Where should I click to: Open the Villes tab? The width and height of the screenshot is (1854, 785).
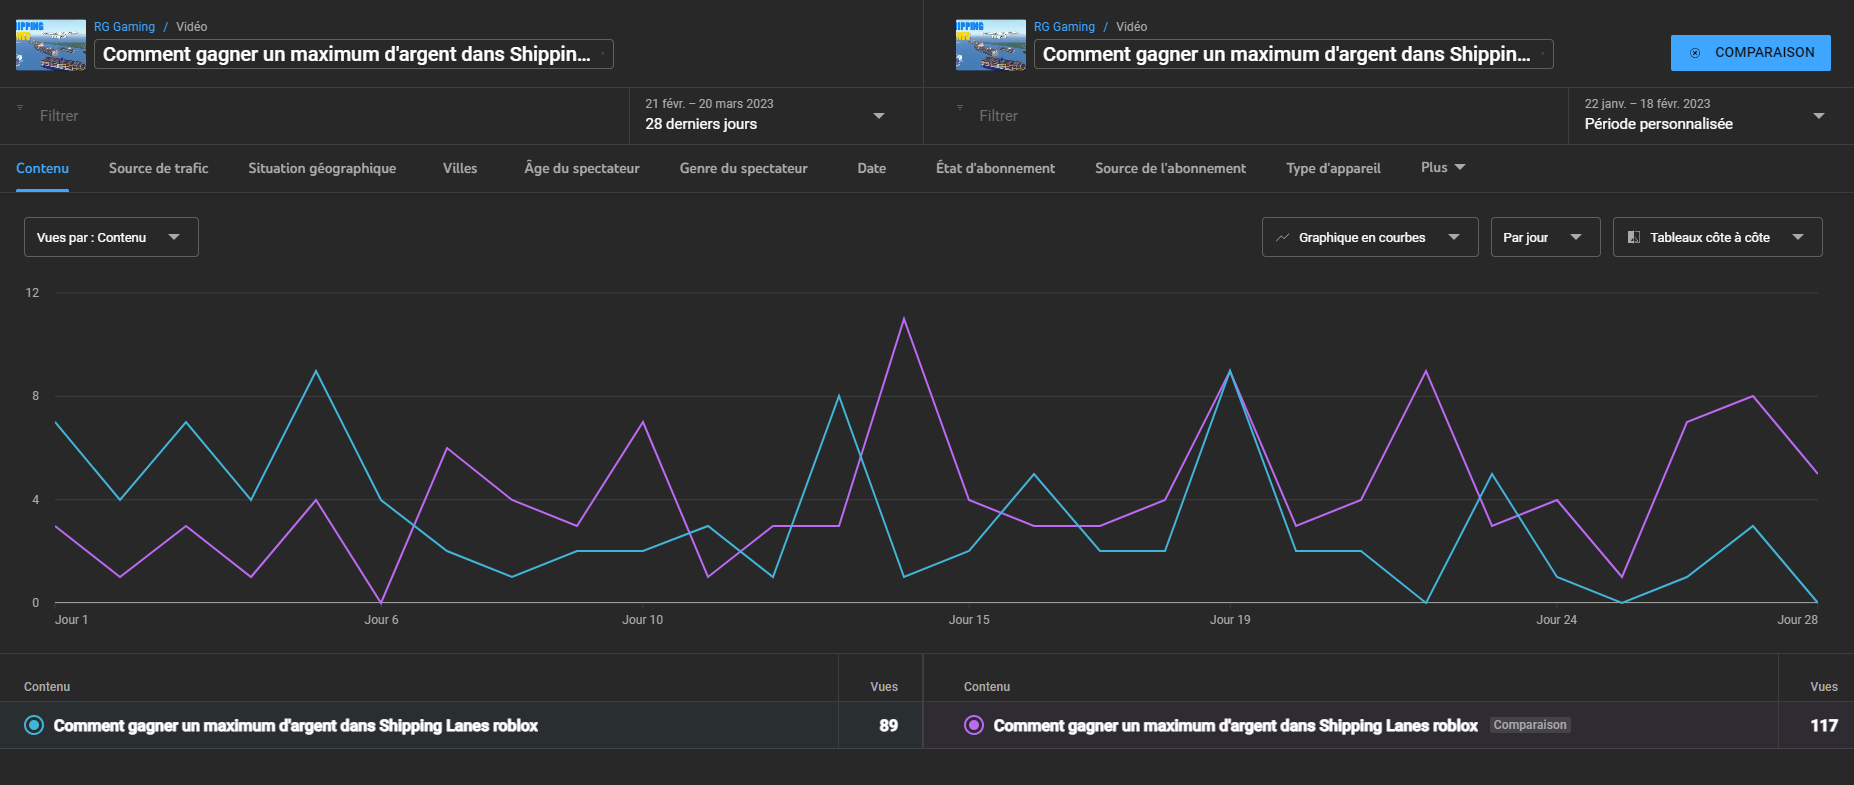click(460, 168)
